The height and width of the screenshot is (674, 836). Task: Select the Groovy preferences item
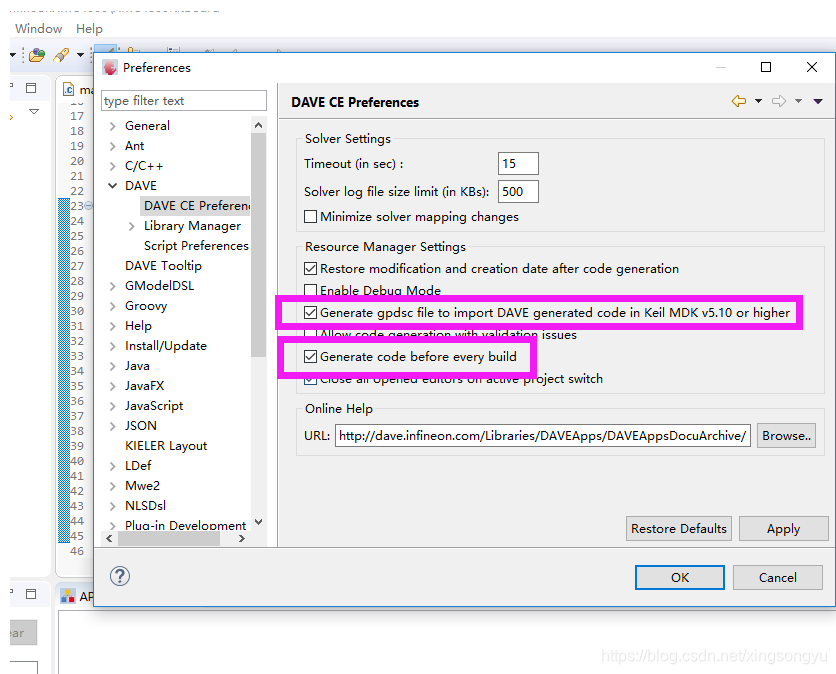point(146,306)
